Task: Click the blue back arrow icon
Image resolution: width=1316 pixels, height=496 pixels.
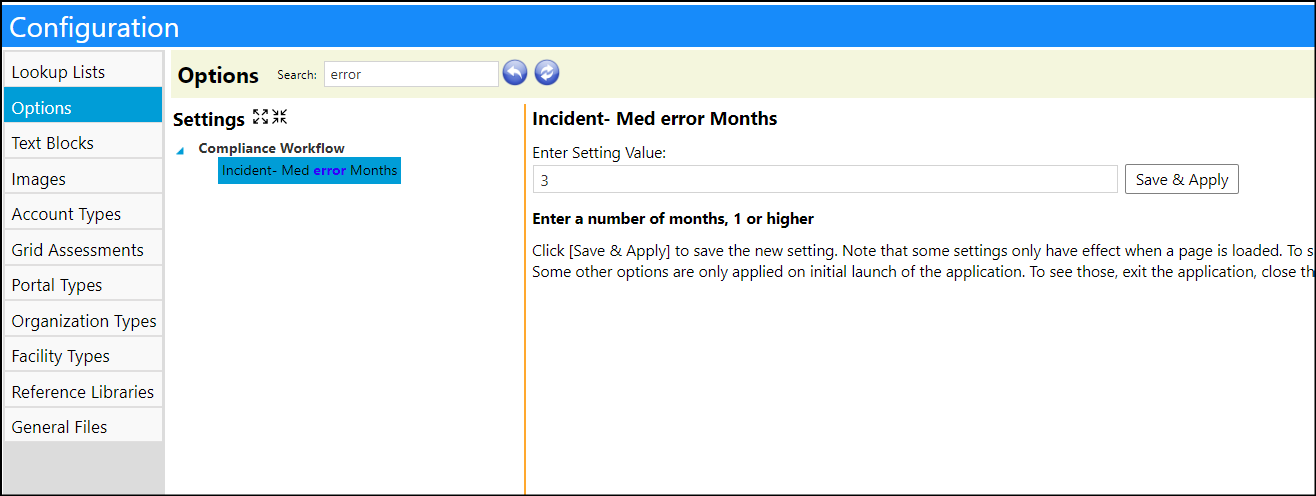Action: 515,73
